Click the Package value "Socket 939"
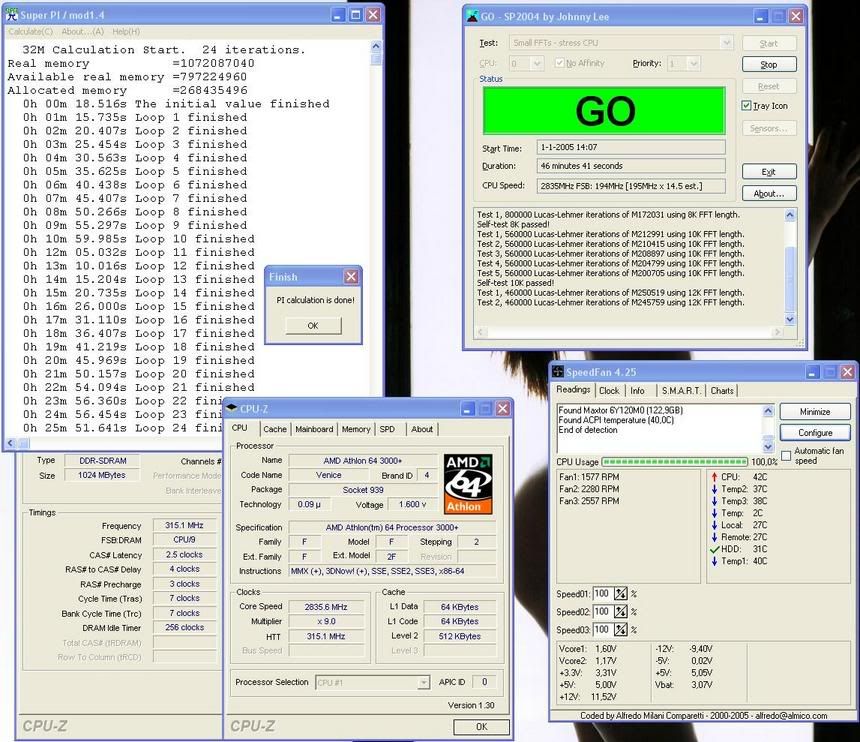 363,490
